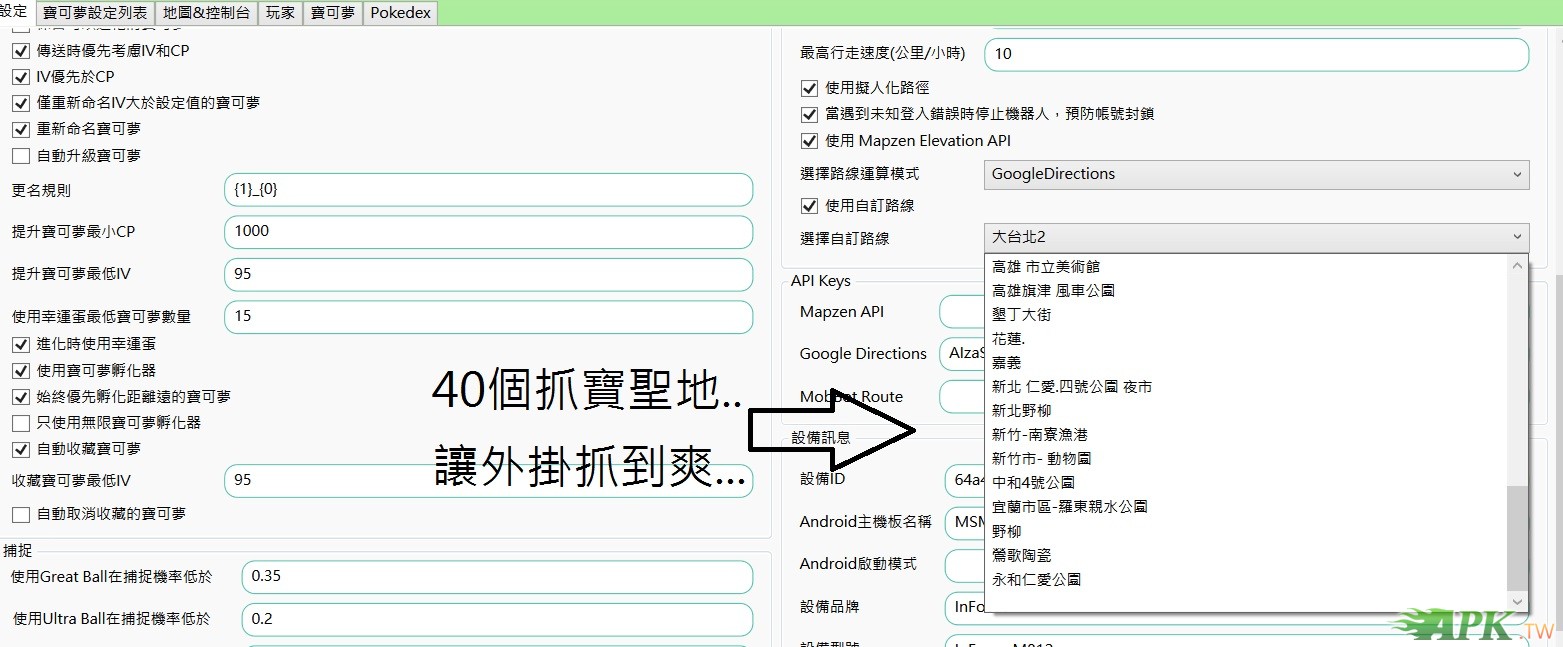Screen dimensions: 1563x647
Task: Open the Pokedex tab
Action: (400, 13)
